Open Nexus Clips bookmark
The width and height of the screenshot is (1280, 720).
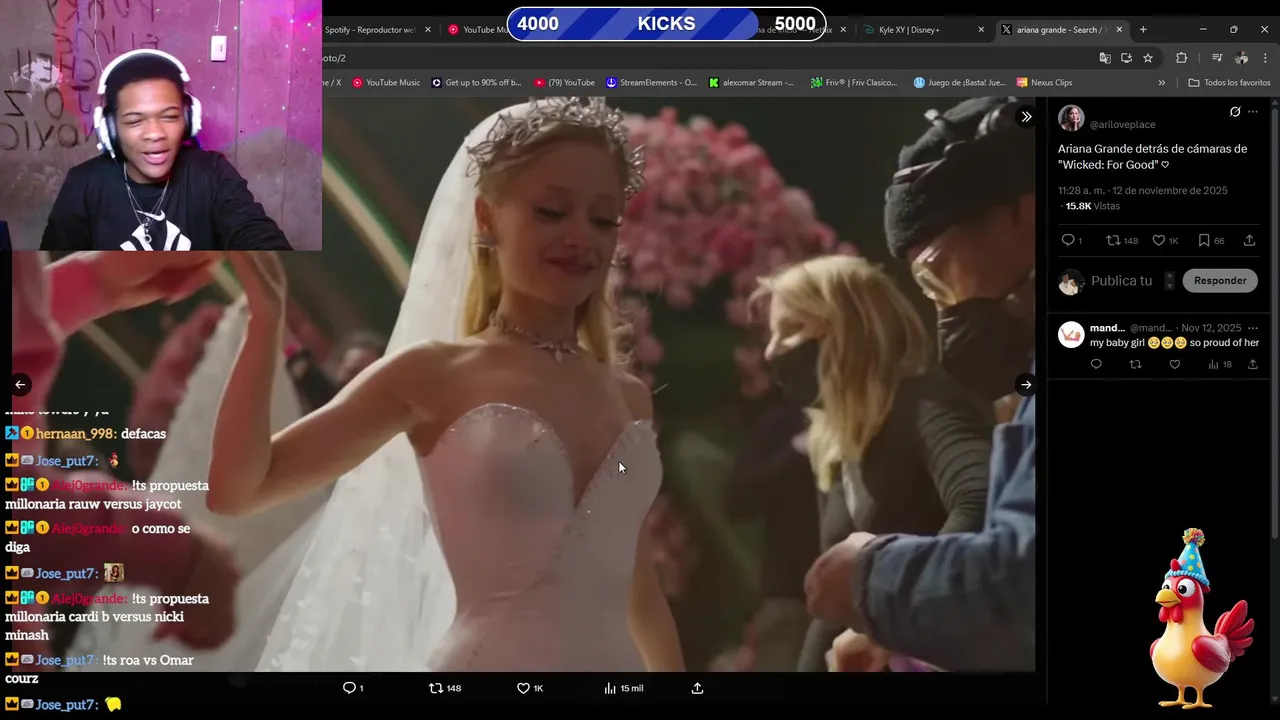[1044, 83]
